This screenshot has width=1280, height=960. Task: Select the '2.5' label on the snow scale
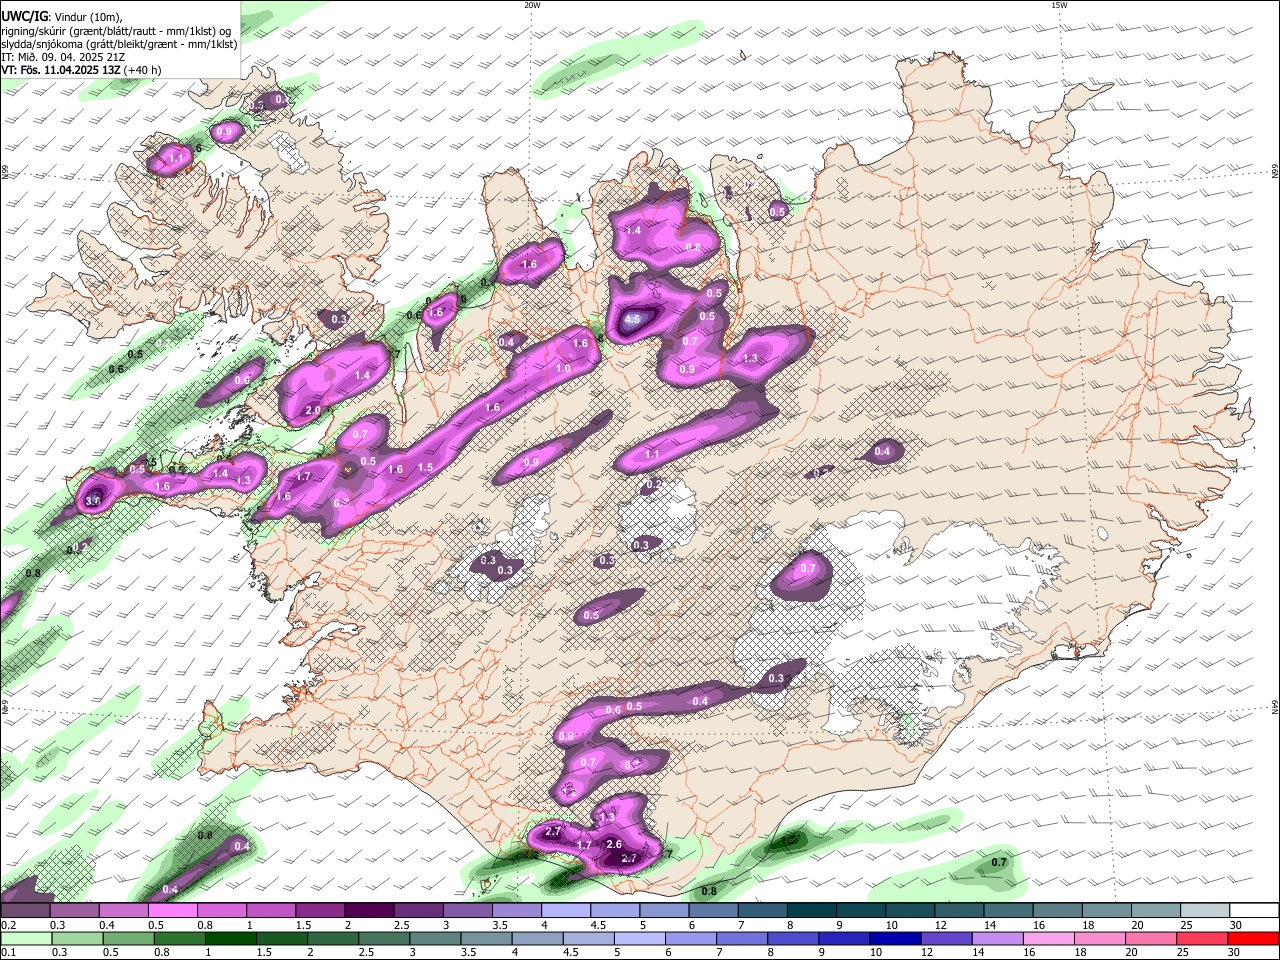401,925
